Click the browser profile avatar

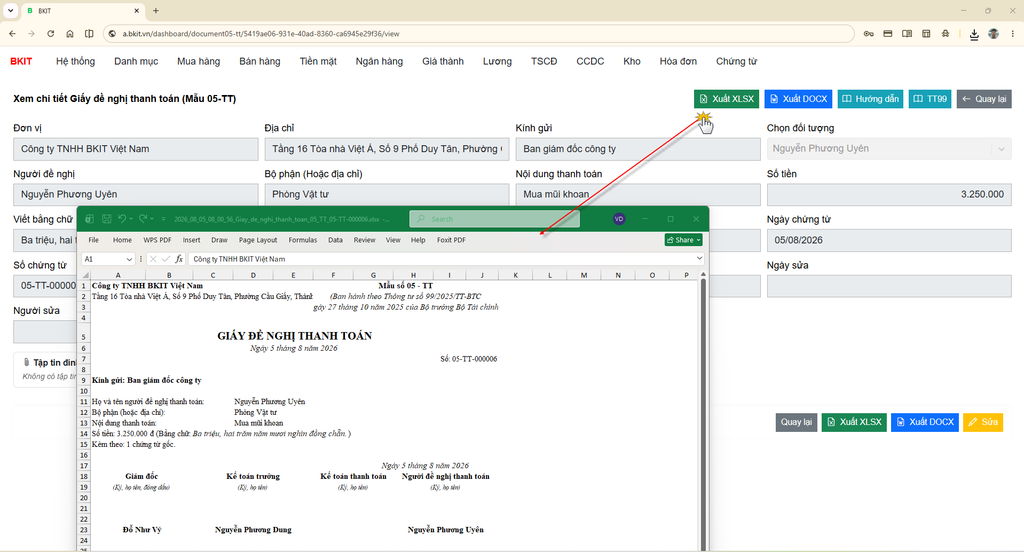click(993, 33)
